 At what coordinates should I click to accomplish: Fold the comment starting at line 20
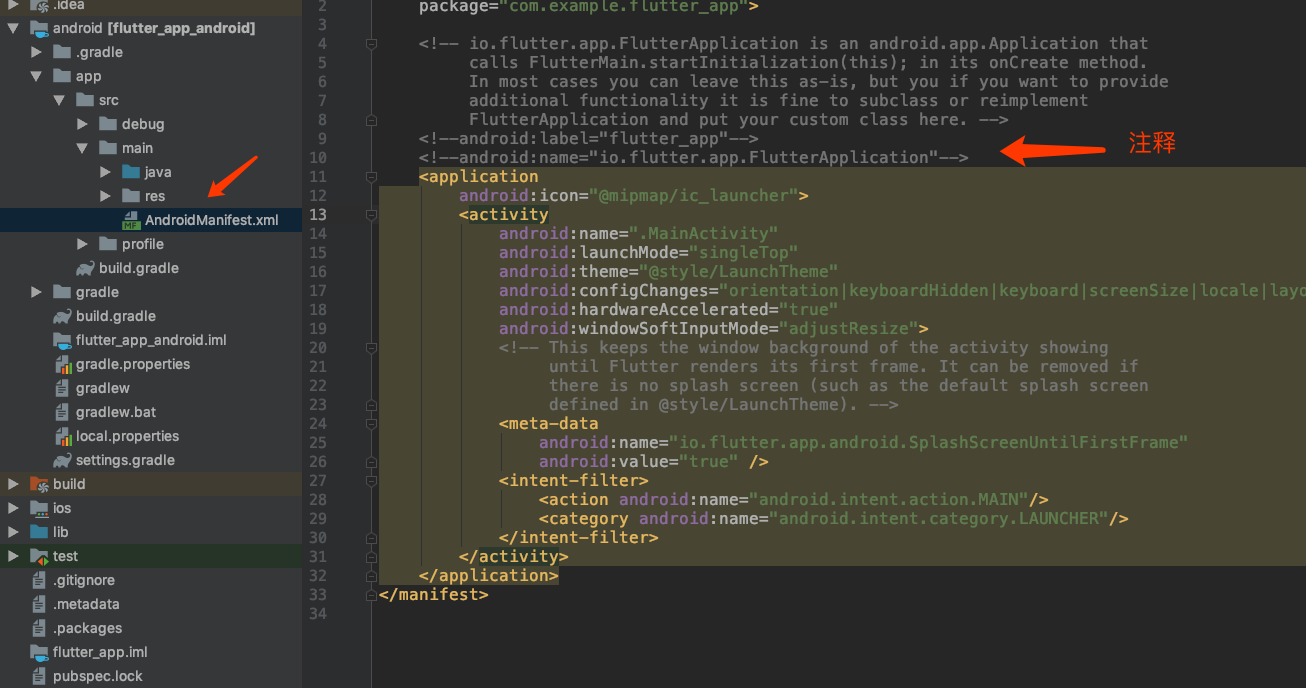pos(372,348)
